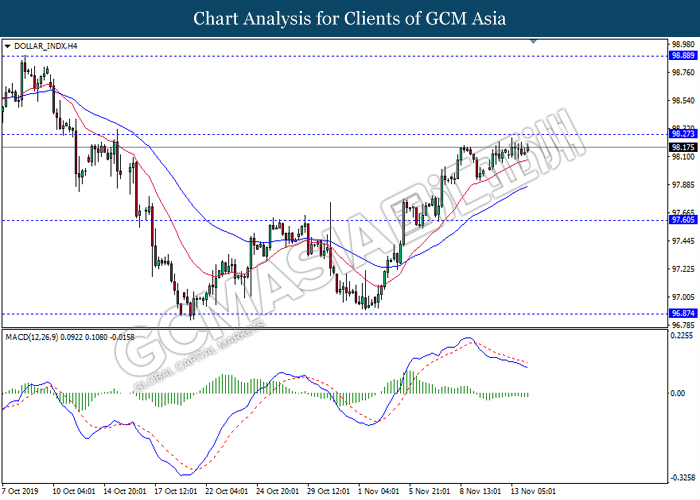
Task: Select the 98.273 price level label
Action: 683,134
